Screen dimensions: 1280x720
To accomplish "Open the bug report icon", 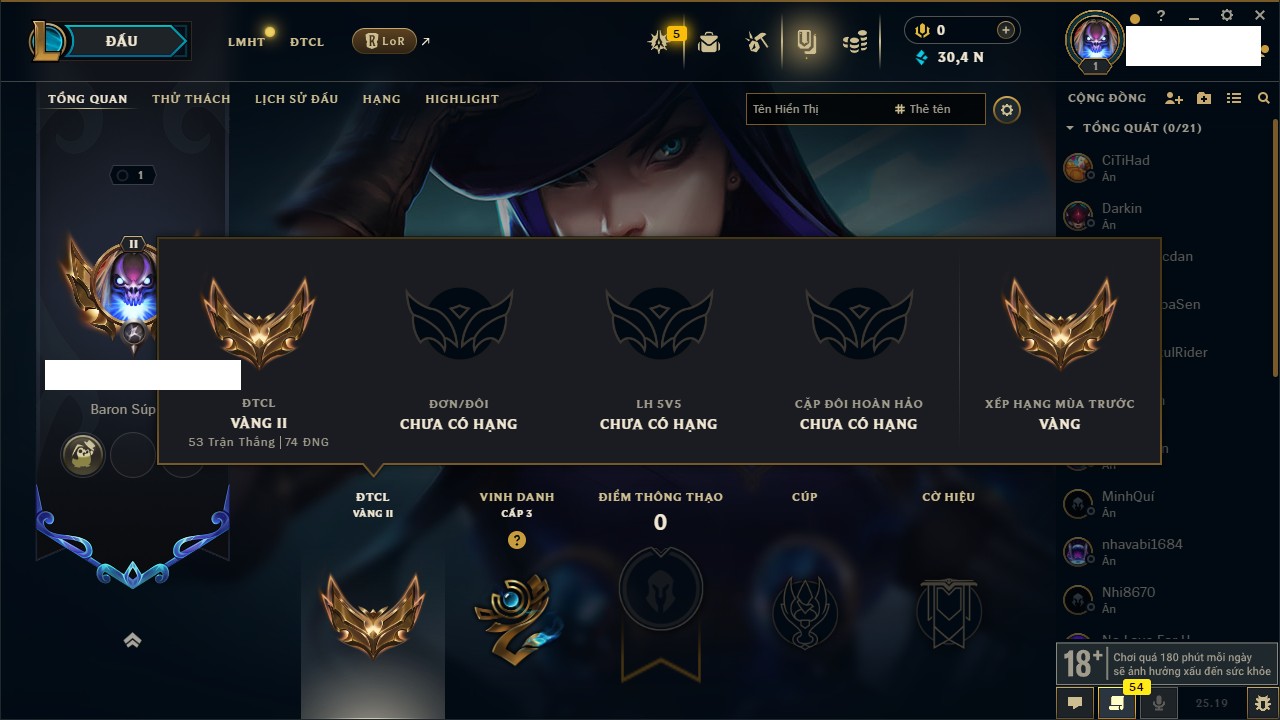I will [1262, 703].
